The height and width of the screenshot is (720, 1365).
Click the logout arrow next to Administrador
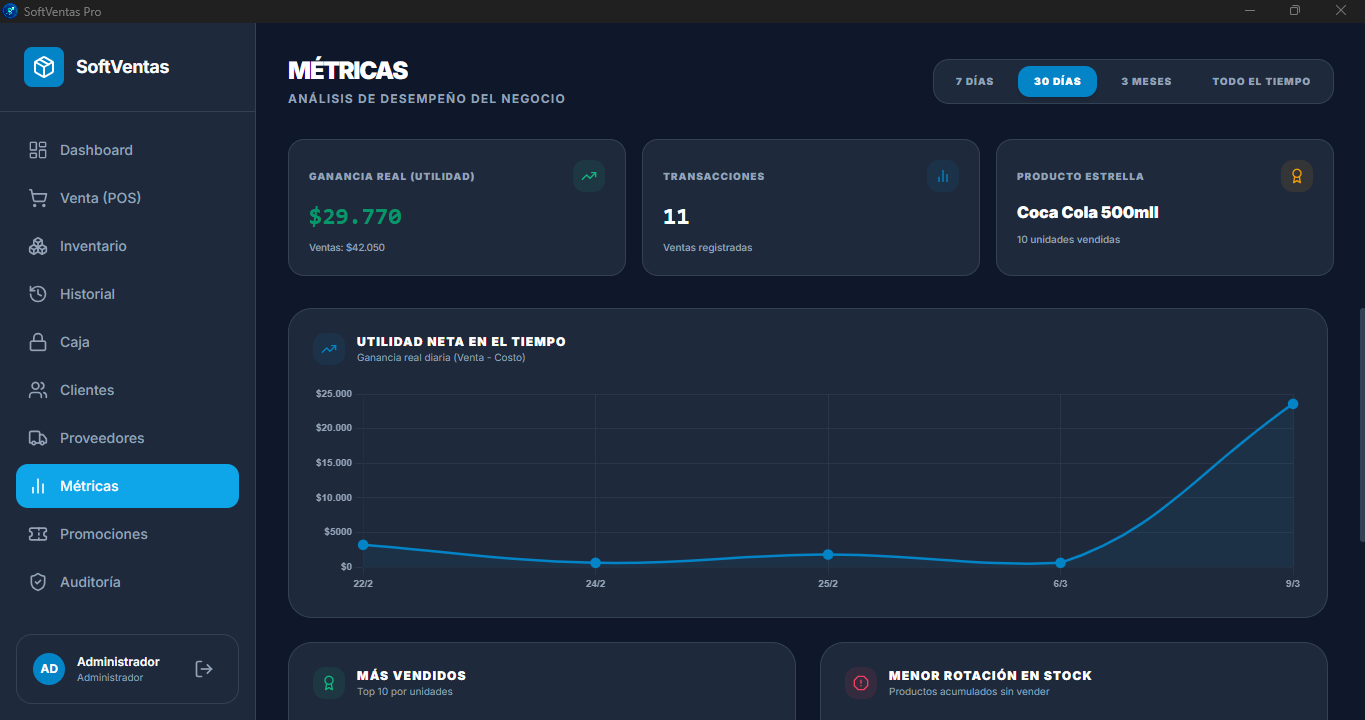pos(203,668)
